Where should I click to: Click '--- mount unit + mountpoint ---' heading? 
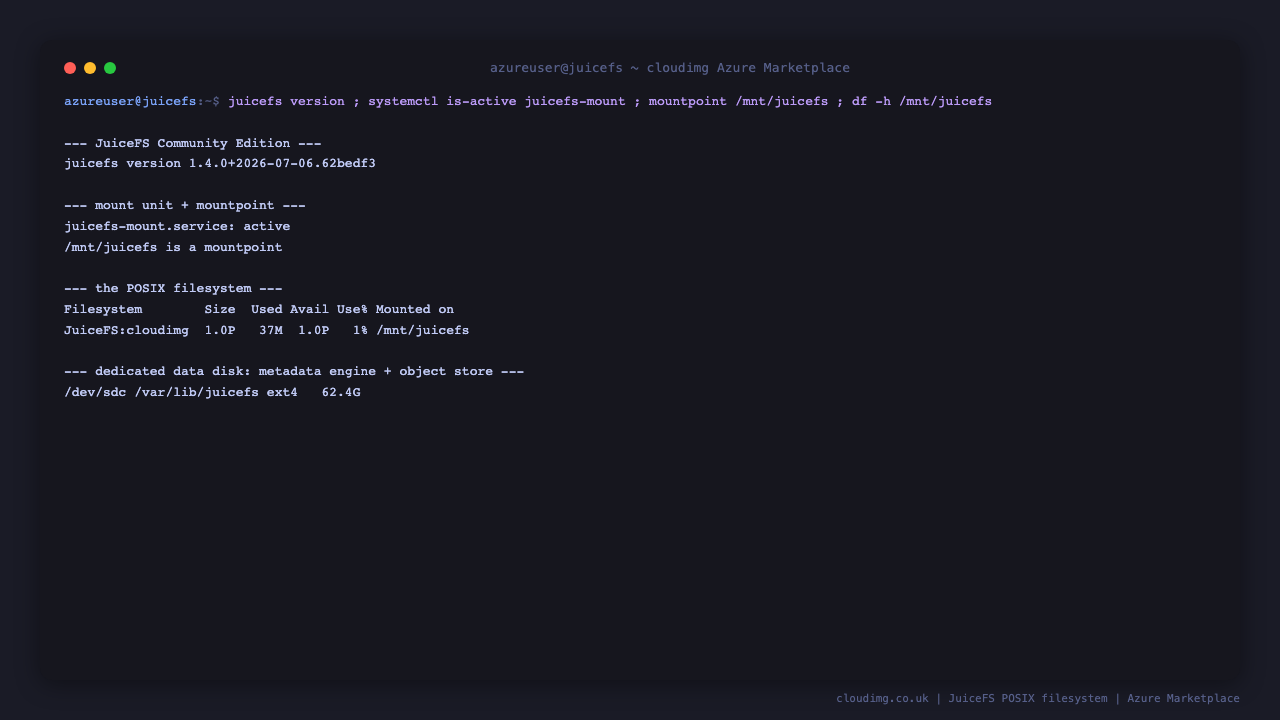(x=185, y=205)
